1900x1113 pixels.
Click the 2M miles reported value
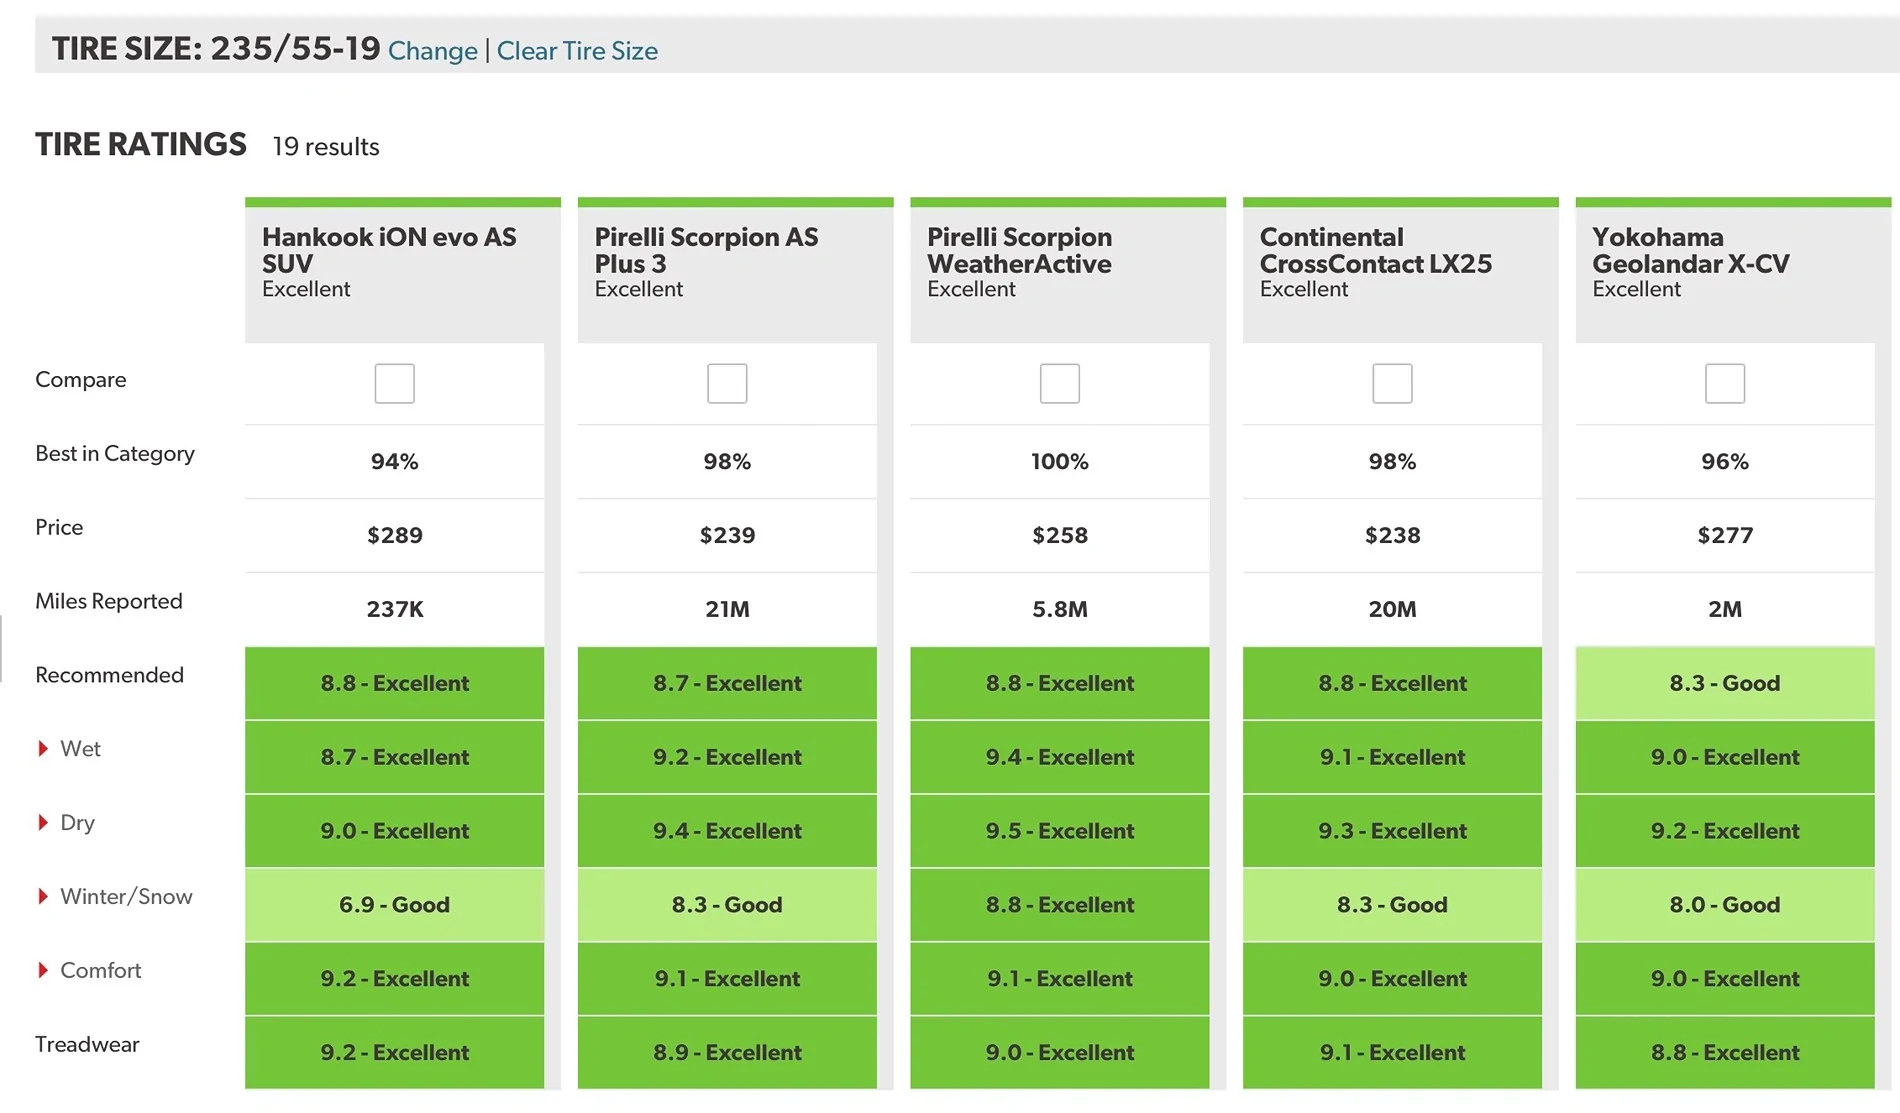pyautogui.click(x=1725, y=609)
